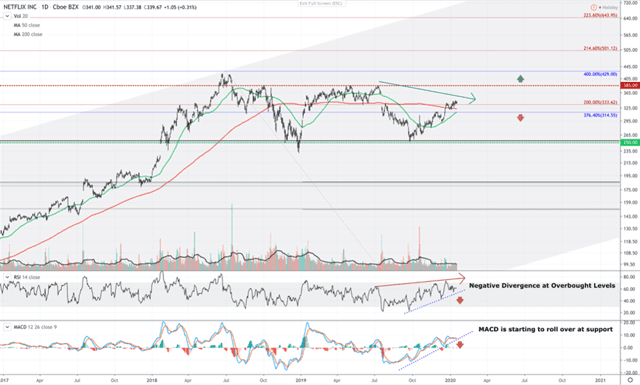
Task: Open chart settings gear at bottom-right corner
Action: pyautogui.click(x=630, y=380)
